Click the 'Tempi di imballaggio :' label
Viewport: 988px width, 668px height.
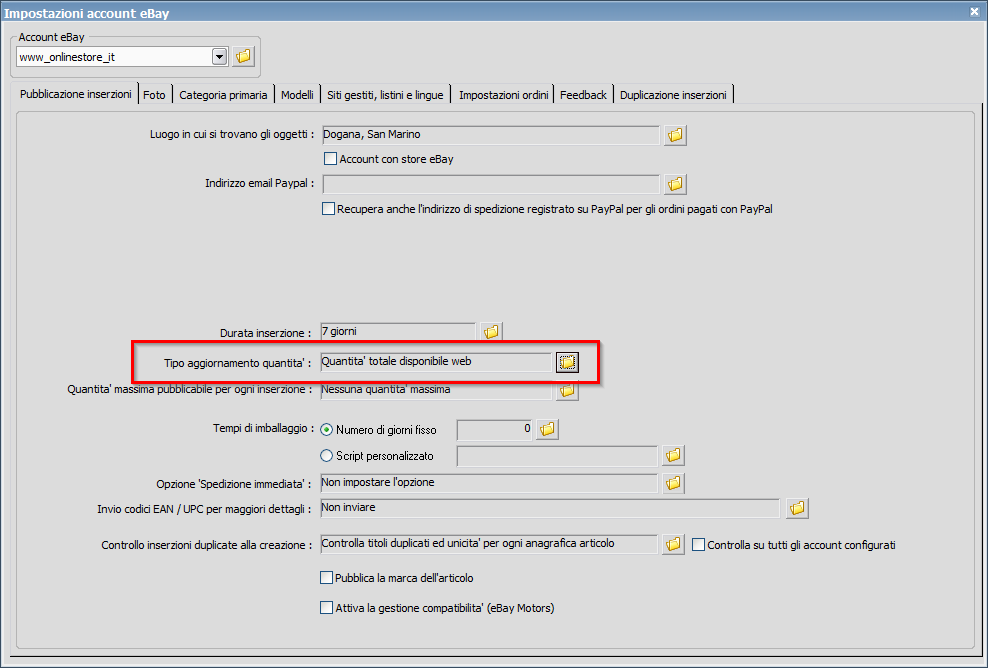(x=263, y=429)
